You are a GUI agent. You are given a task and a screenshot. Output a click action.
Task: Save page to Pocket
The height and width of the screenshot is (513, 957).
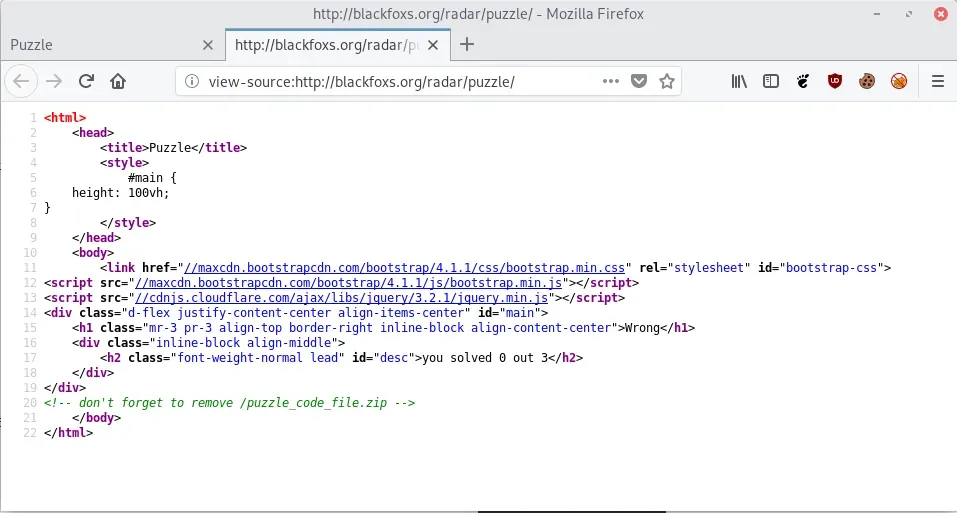point(639,81)
